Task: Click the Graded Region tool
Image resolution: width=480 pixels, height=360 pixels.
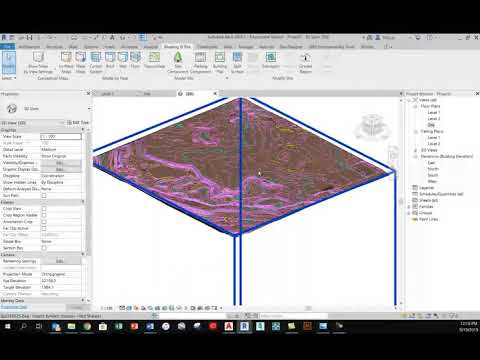Action: tap(305, 62)
